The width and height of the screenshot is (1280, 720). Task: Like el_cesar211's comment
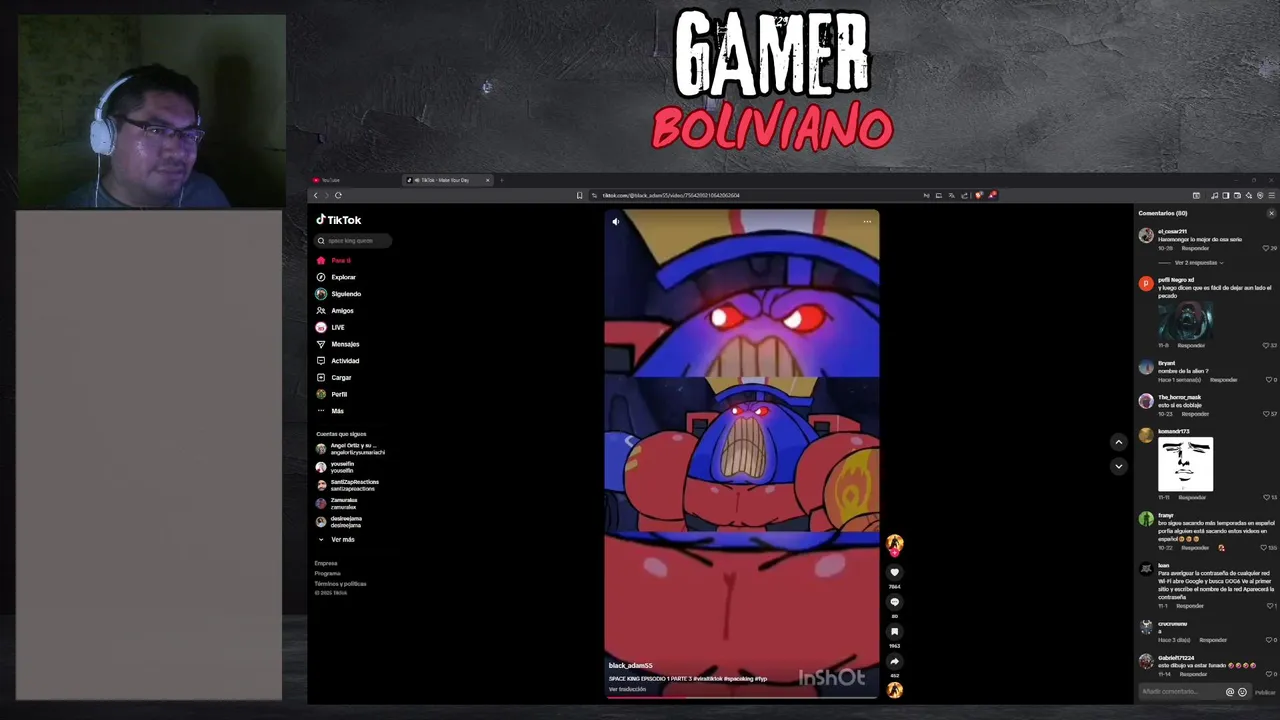pos(1267,248)
